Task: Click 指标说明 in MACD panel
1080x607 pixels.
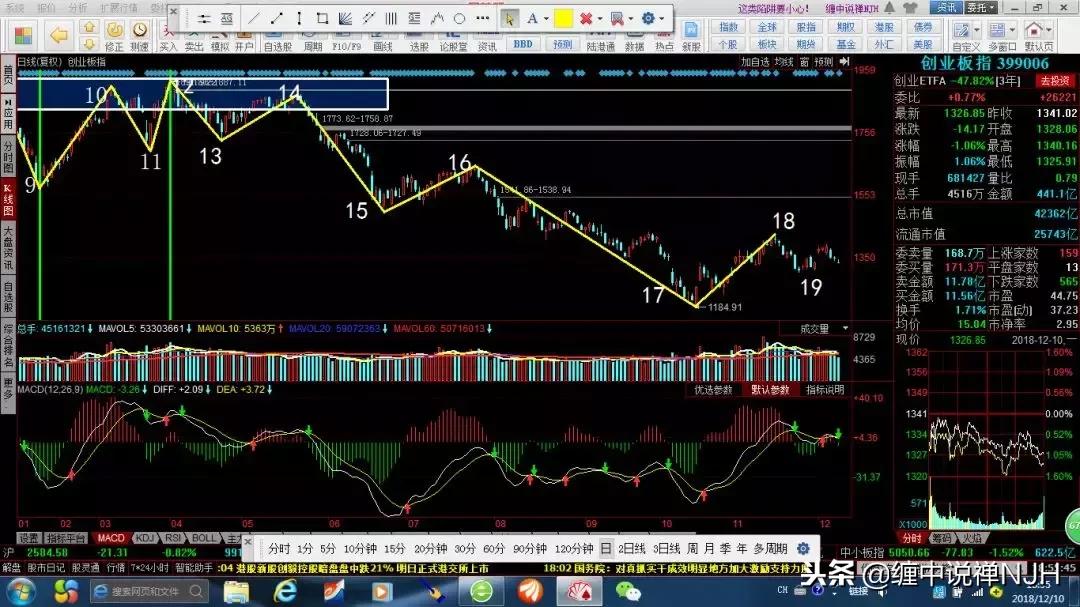Action: click(x=825, y=390)
